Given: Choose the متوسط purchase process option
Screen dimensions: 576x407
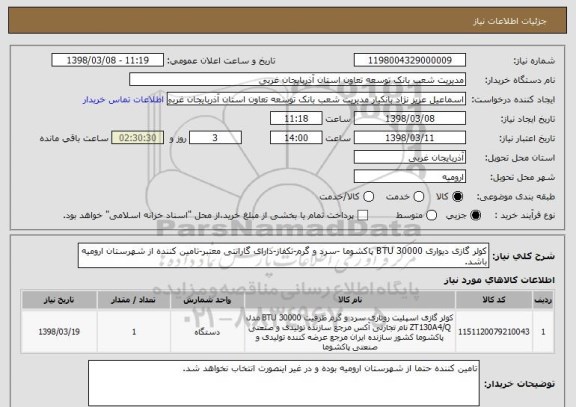Looking at the screenshot, I should point(431,216).
